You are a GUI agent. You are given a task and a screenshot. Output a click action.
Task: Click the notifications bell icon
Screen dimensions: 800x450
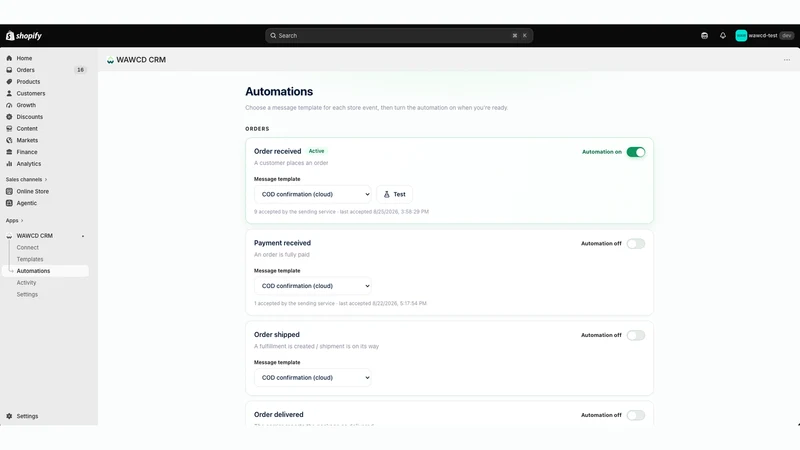723,36
